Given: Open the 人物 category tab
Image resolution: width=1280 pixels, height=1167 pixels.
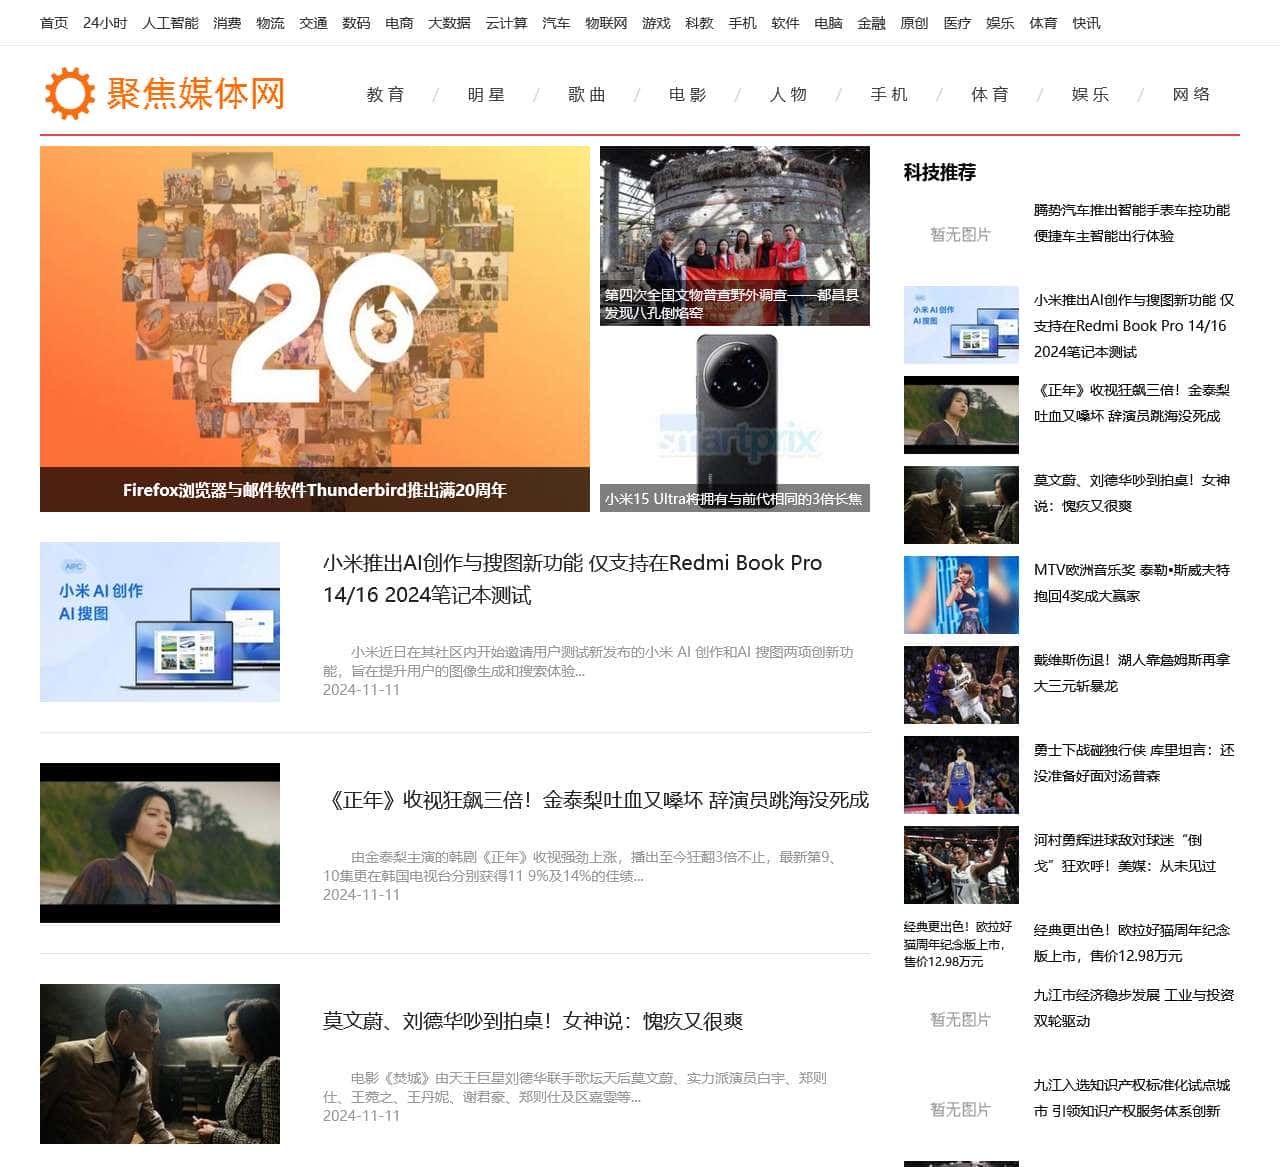Looking at the screenshot, I should (x=789, y=94).
